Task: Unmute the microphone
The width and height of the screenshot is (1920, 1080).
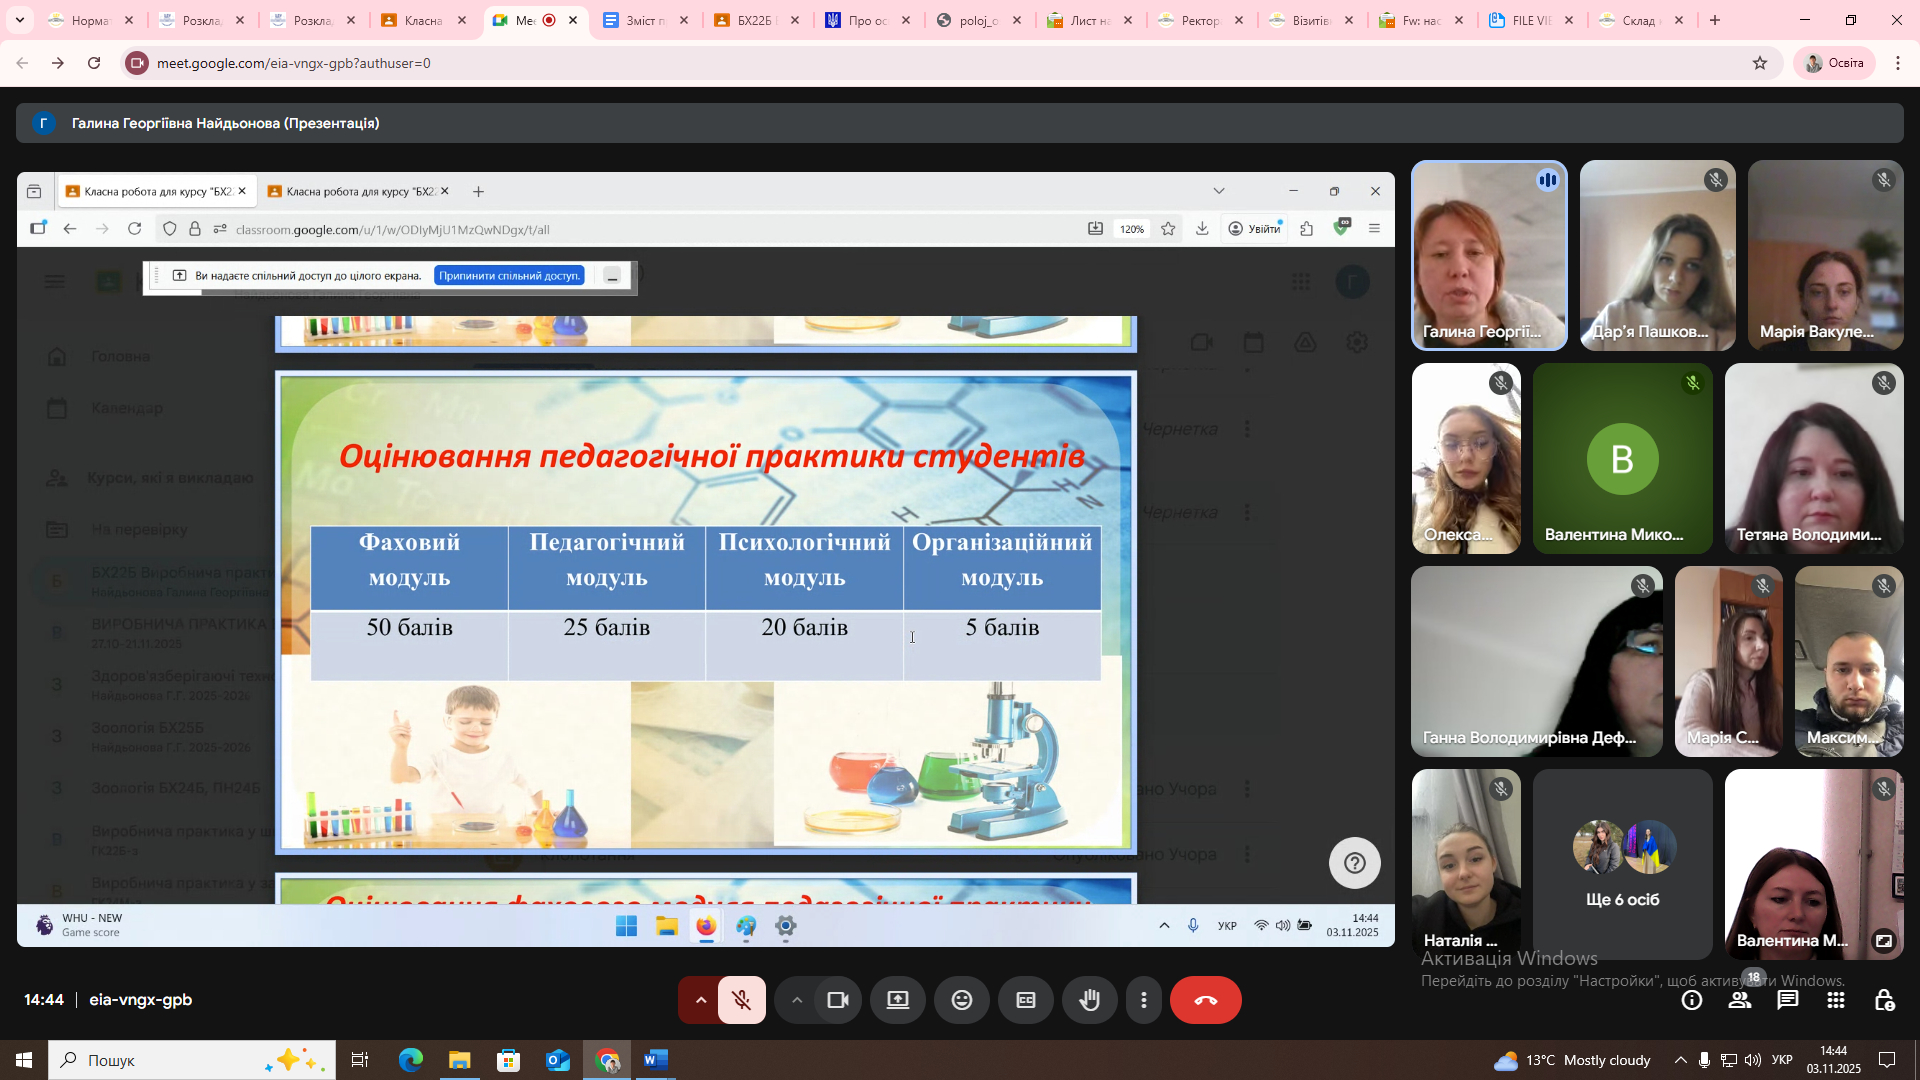Action: click(741, 1000)
